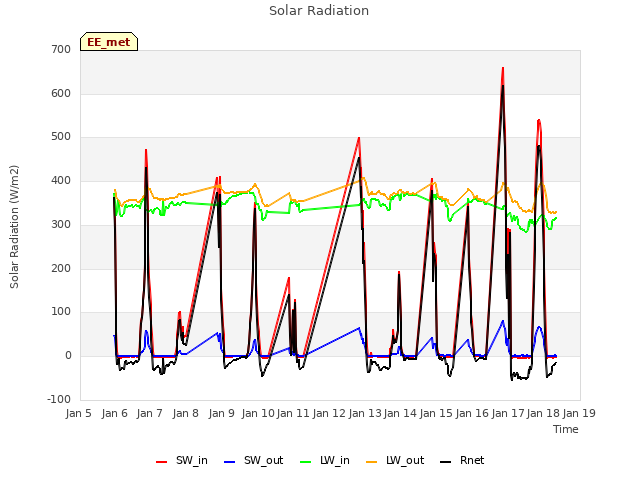The height and width of the screenshot is (480, 640).
Task: Click the Time axis label
Action: pos(566,429)
